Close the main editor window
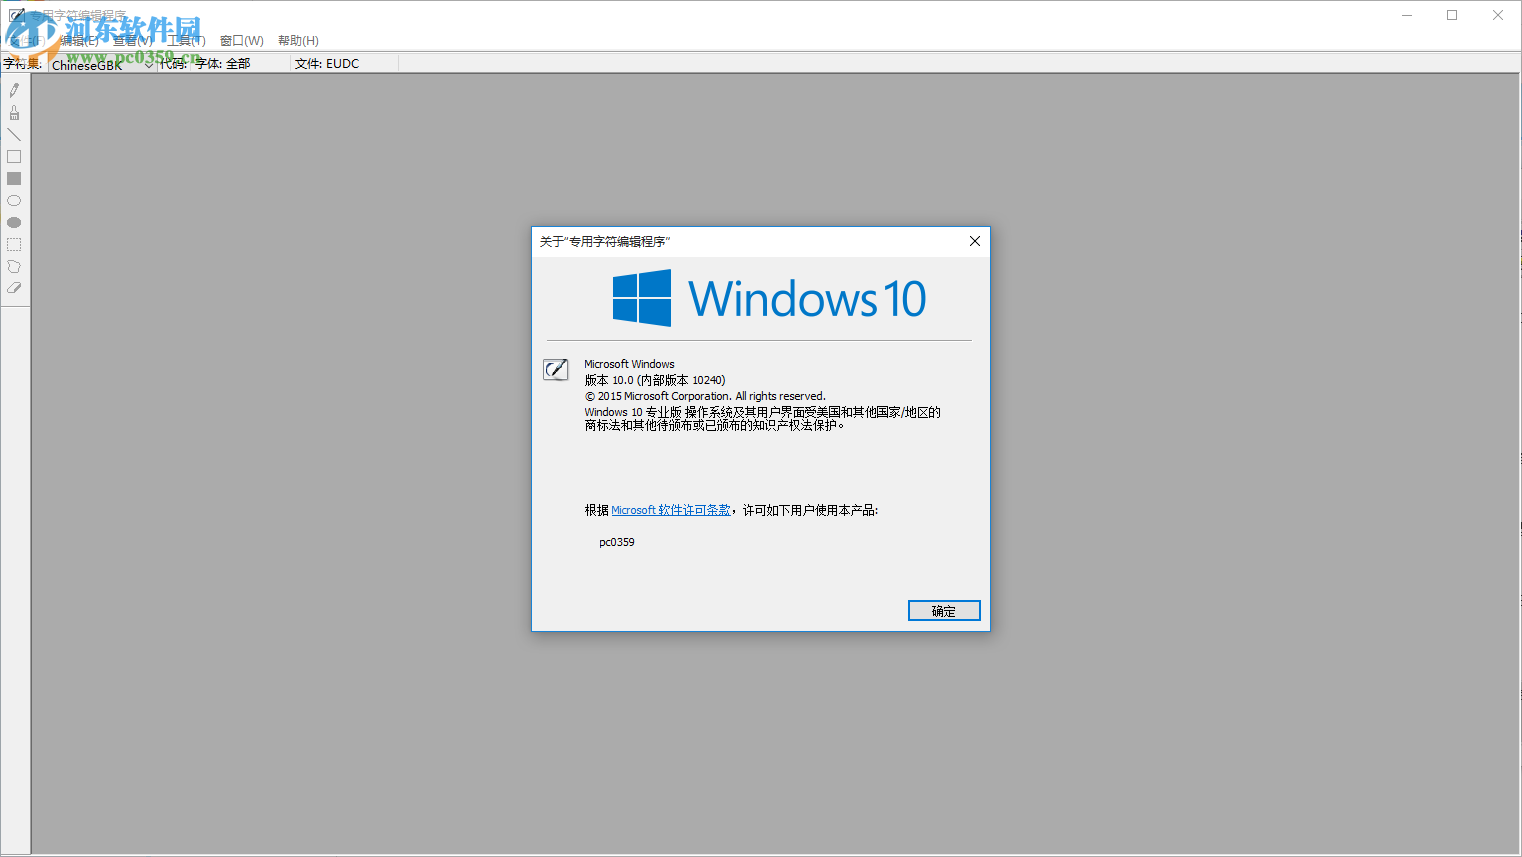 coord(1498,15)
